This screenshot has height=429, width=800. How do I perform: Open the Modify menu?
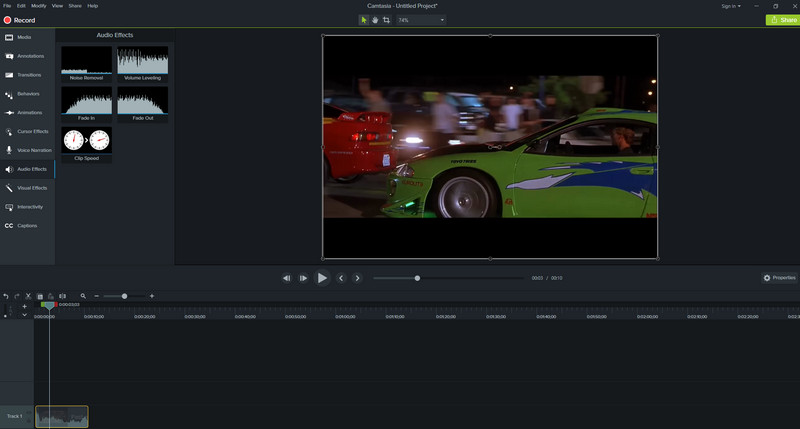(x=39, y=6)
